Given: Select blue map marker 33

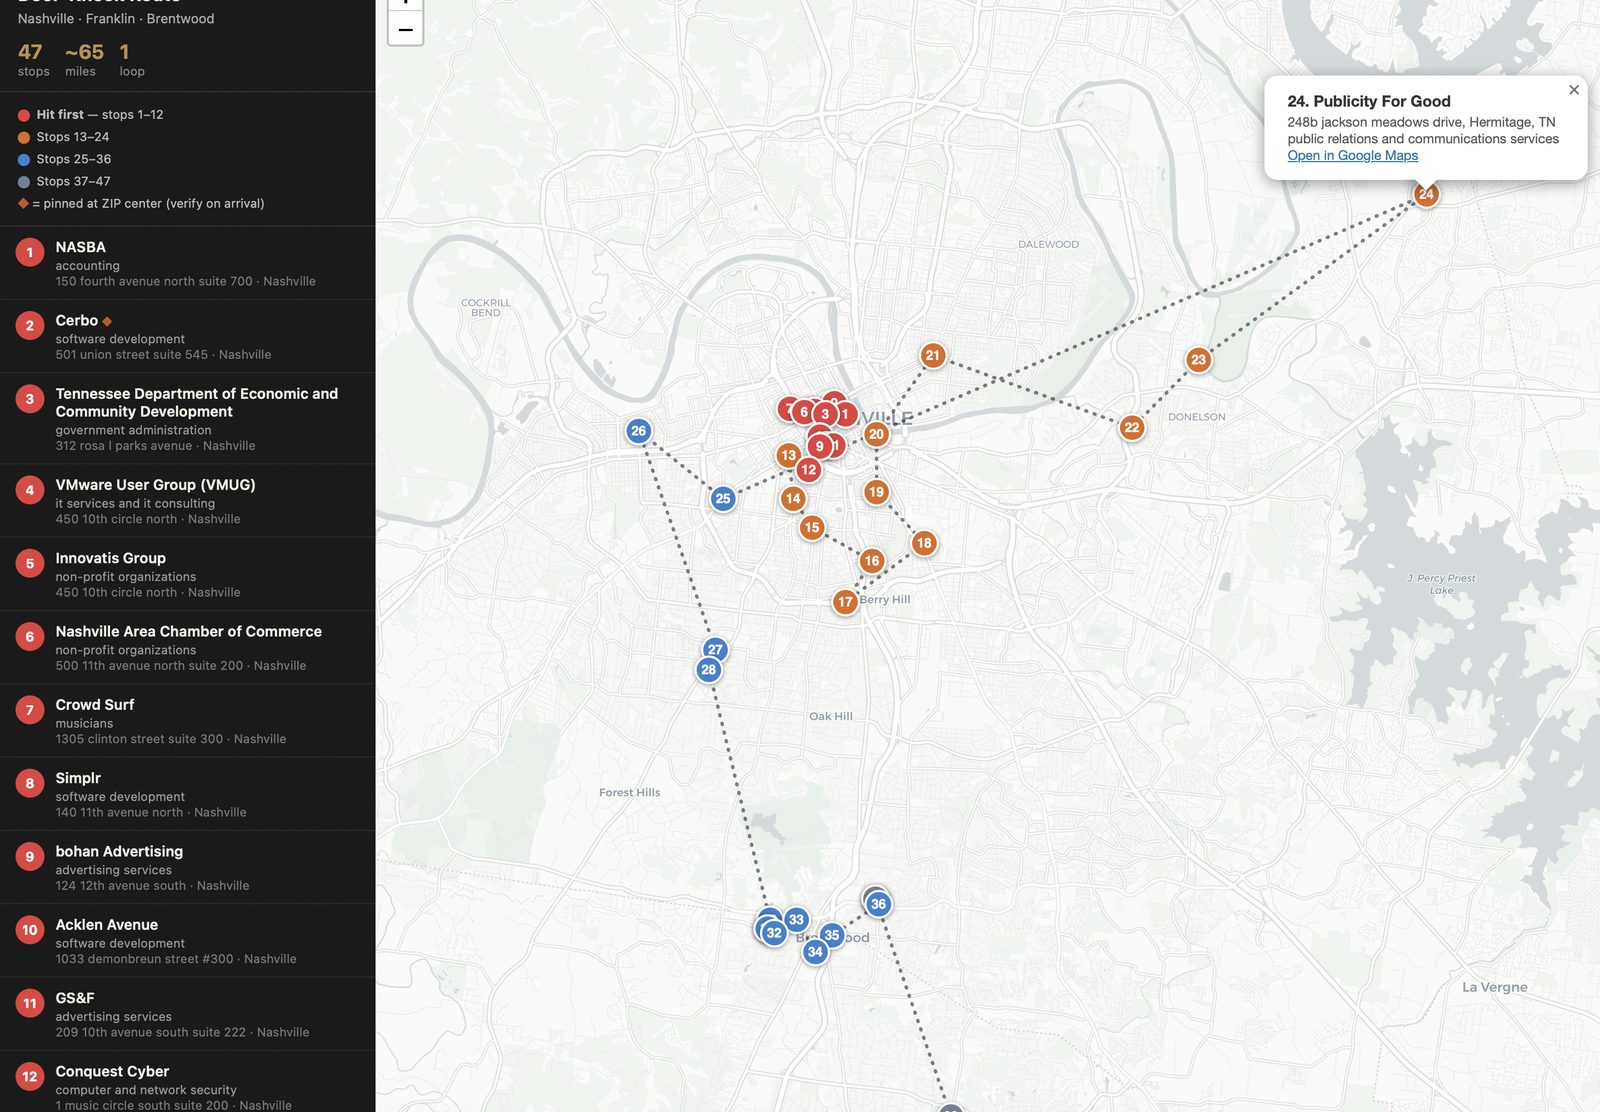Looking at the screenshot, I should pos(796,919).
